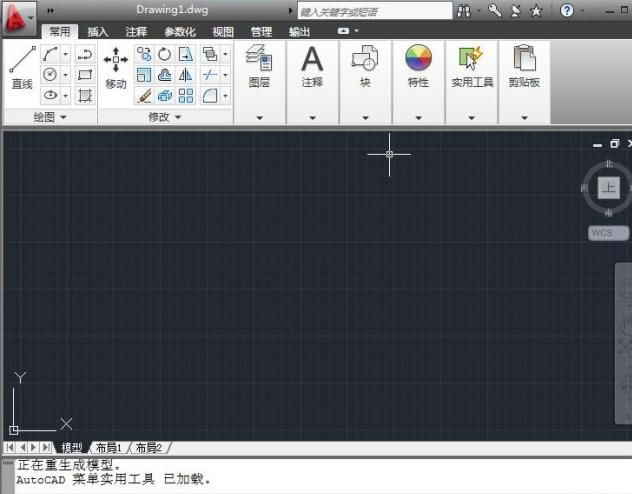Open the 剪贴板 clipboard panel button

click(x=524, y=66)
